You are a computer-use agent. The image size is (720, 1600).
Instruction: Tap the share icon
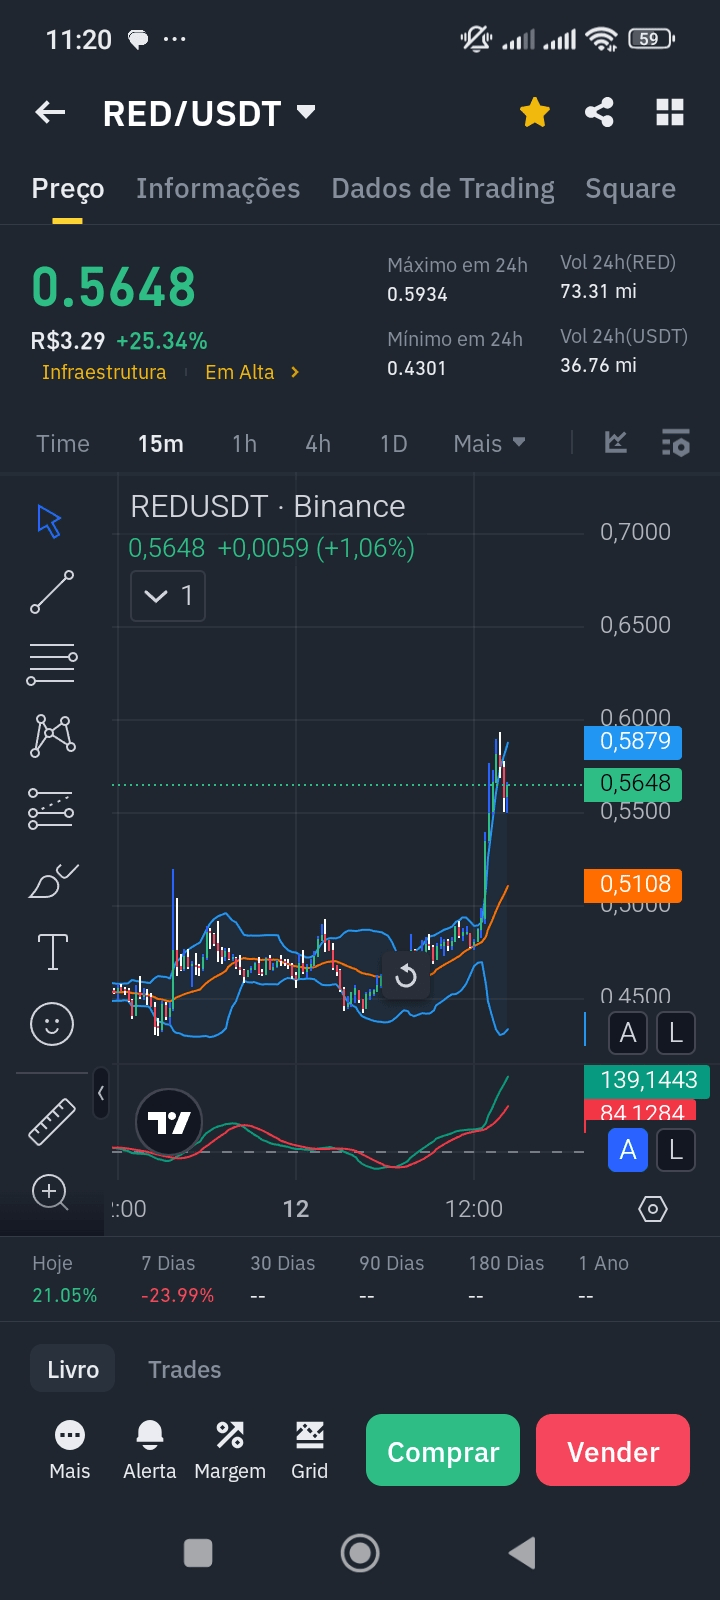(x=599, y=112)
